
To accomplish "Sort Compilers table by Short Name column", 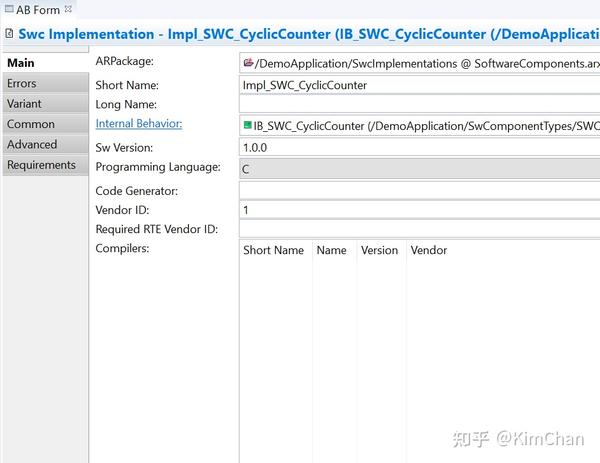I will pyautogui.click(x=274, y=250).
